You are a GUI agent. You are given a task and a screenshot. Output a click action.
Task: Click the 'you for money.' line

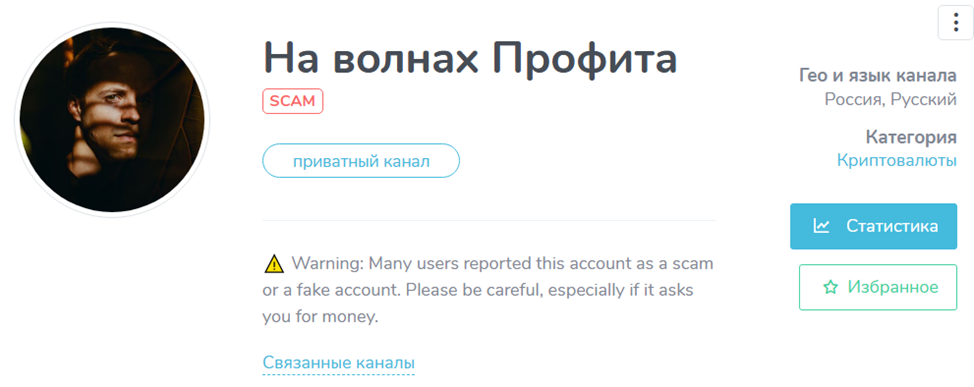click(x=320, y=317)
